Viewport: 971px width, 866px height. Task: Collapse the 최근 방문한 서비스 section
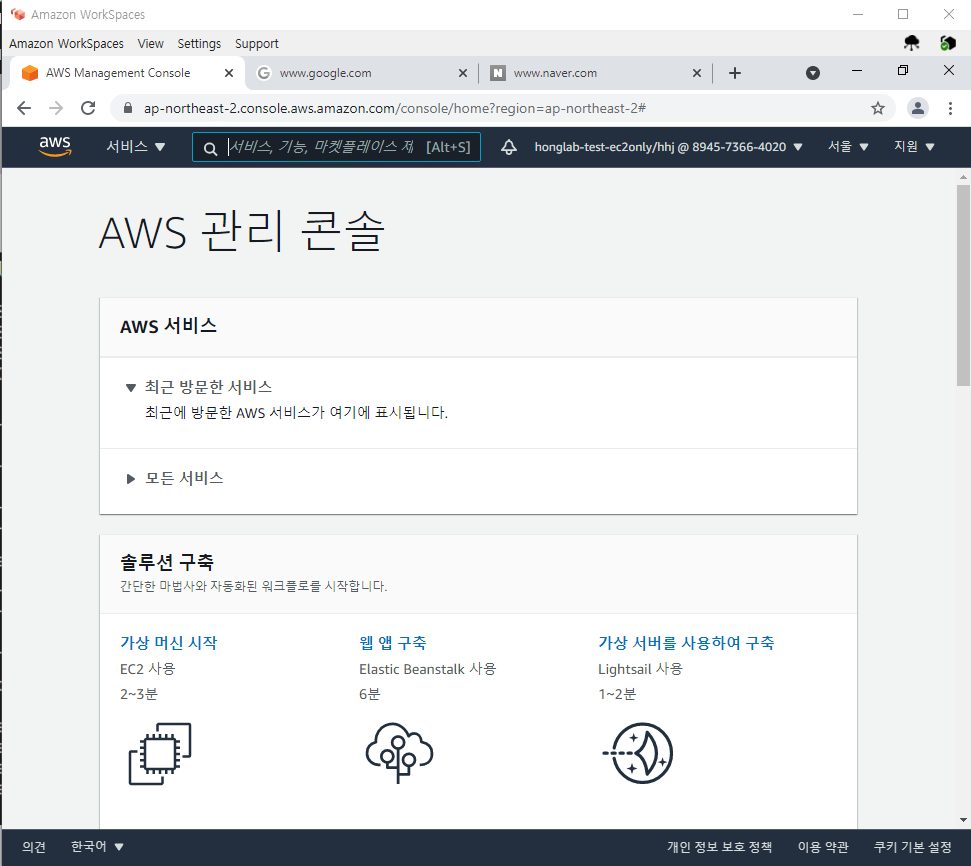click(x=131, y=388)
